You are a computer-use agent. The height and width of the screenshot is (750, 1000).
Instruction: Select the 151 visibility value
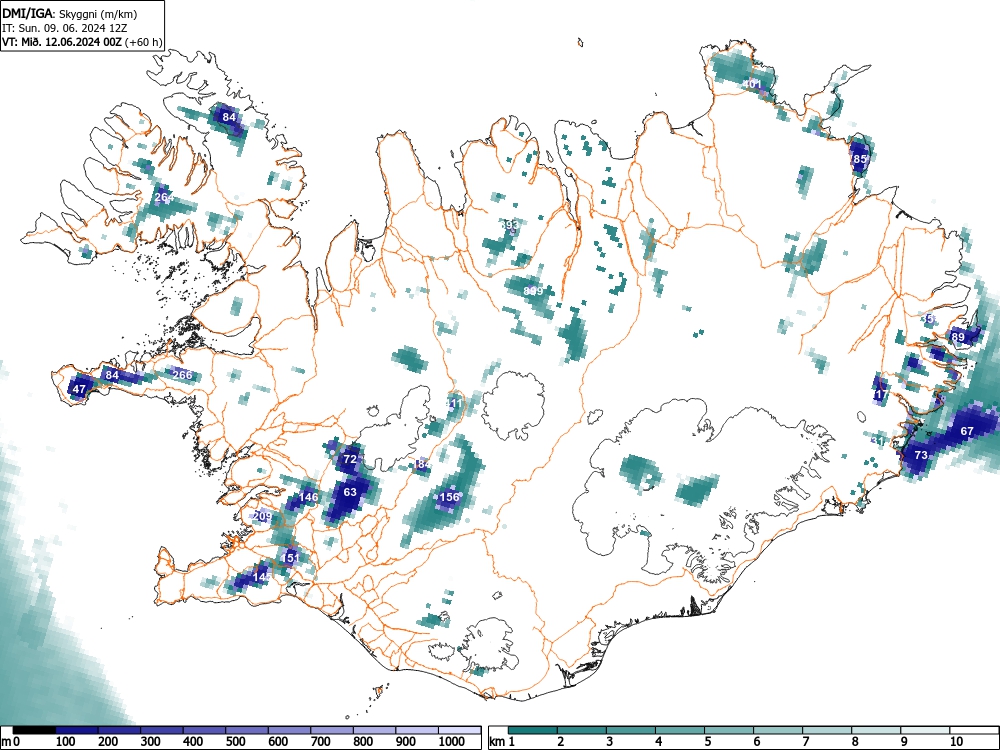290,557
